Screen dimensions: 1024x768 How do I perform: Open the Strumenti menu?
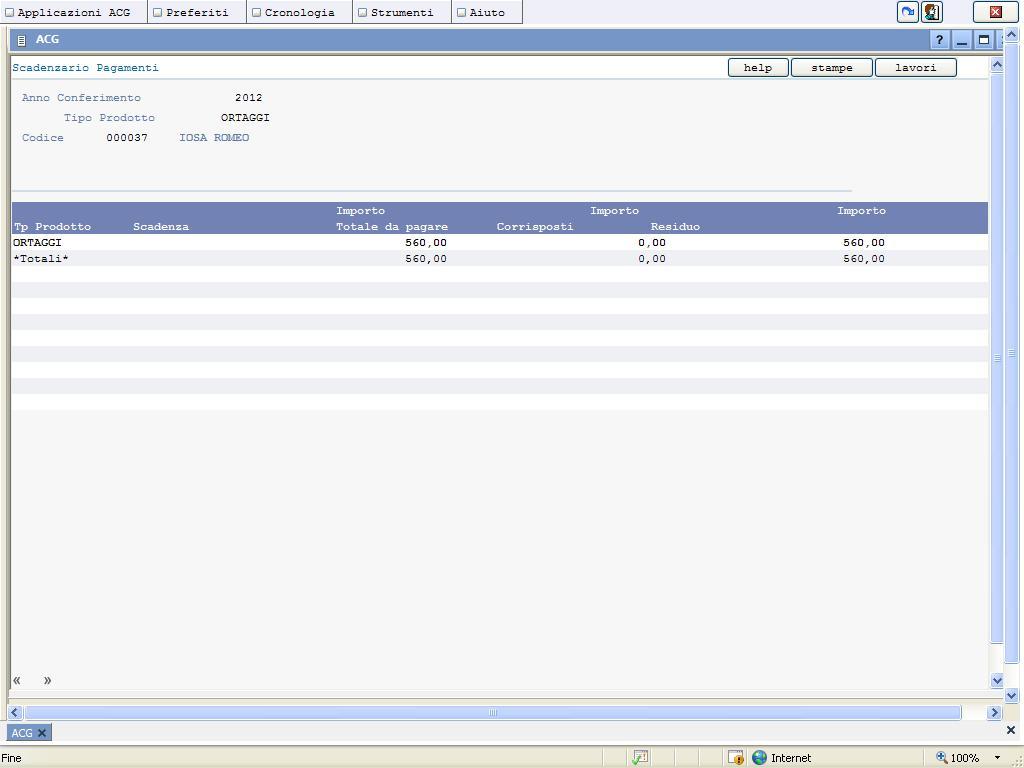click(402, 12)
